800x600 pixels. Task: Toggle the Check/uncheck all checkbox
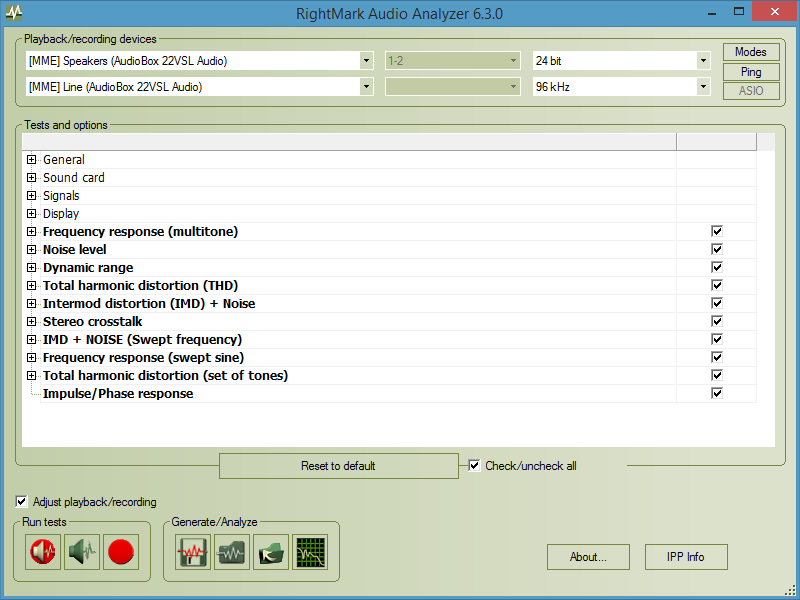pyautogui.click(x=474, y=465)
